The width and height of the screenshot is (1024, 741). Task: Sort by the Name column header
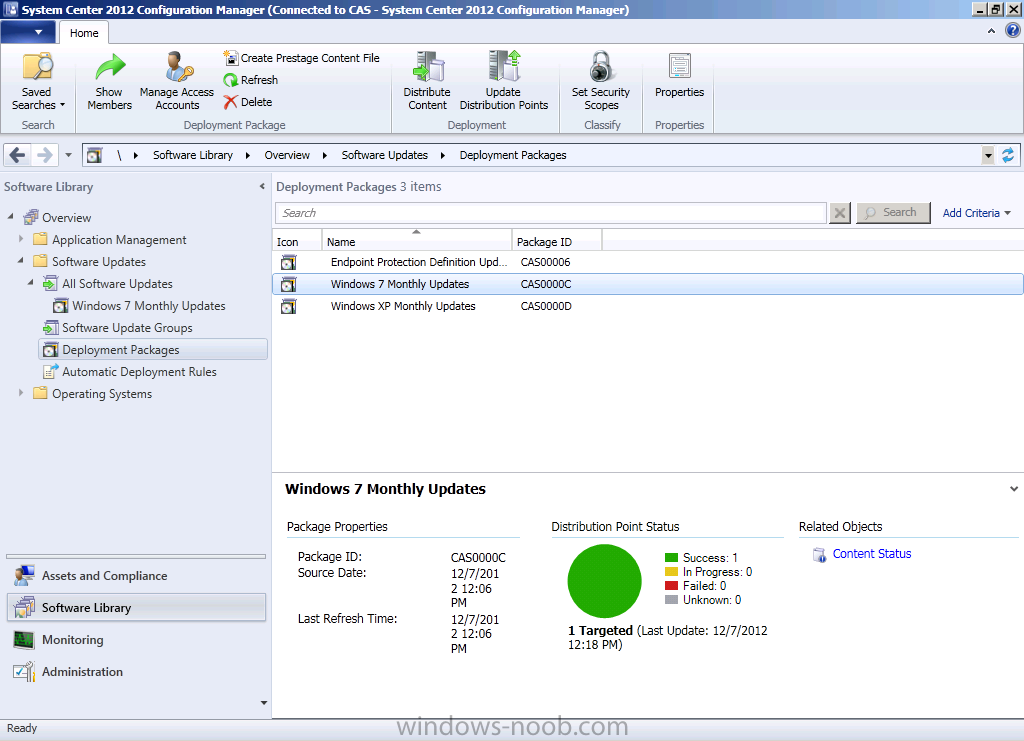point(417,241)
